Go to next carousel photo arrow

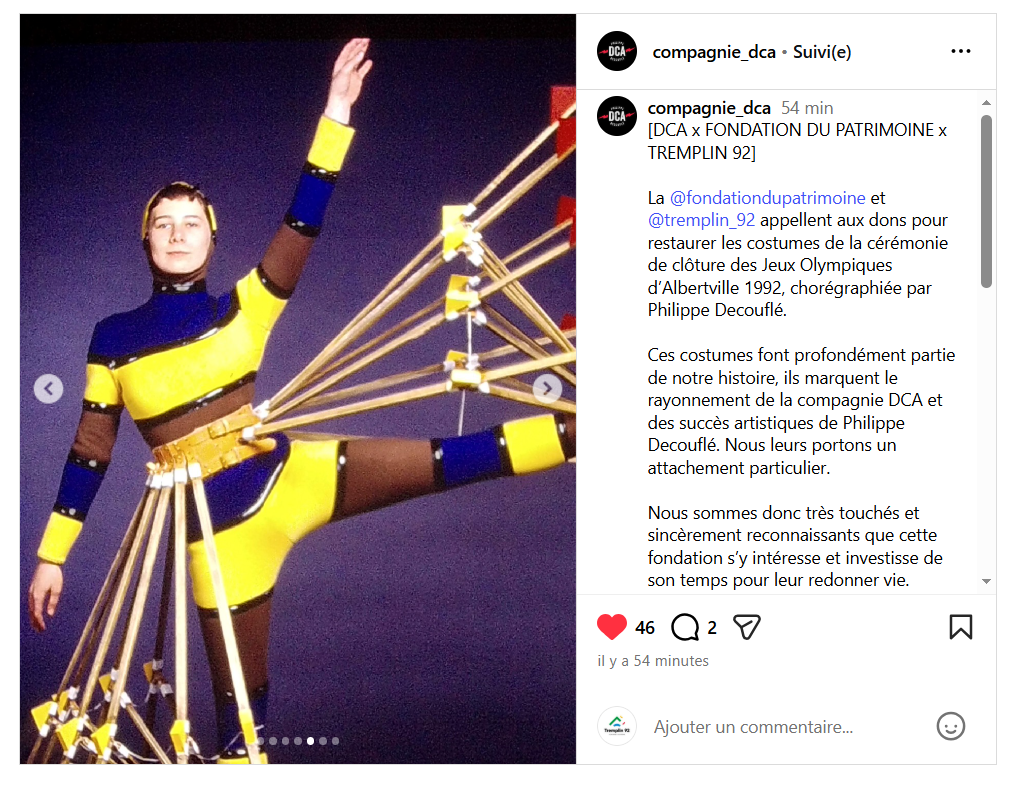tap(547, 388)
